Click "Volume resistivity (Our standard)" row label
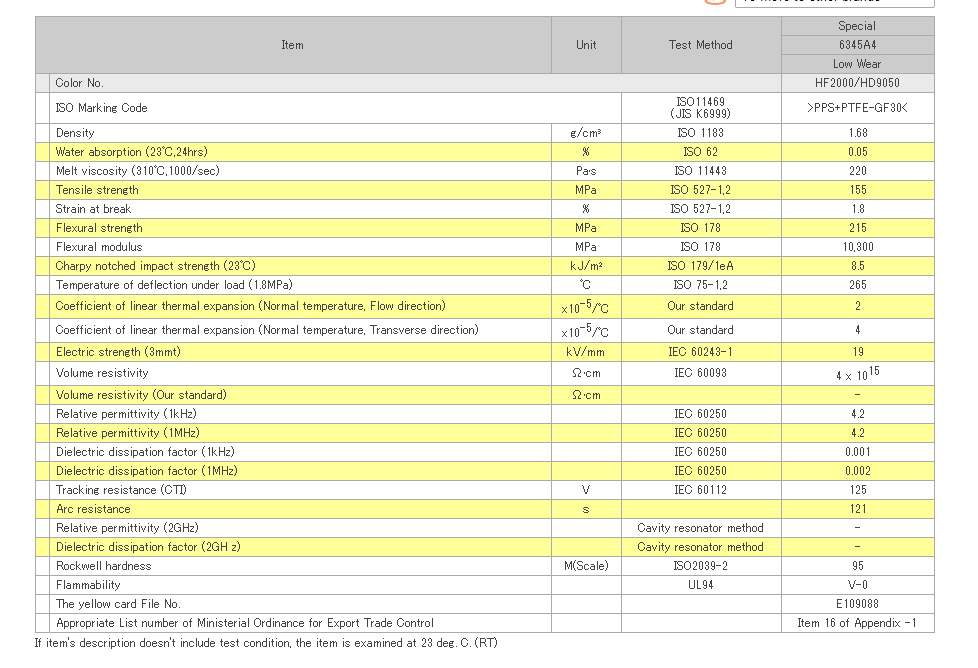 (x=141, y=395)
